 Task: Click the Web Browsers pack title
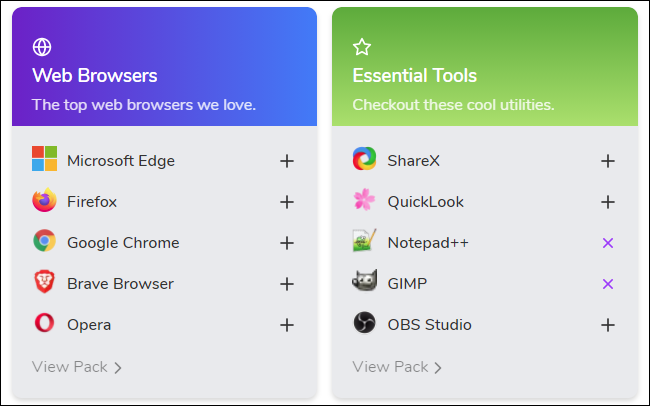pyautogui.click(x=94, y=75)
